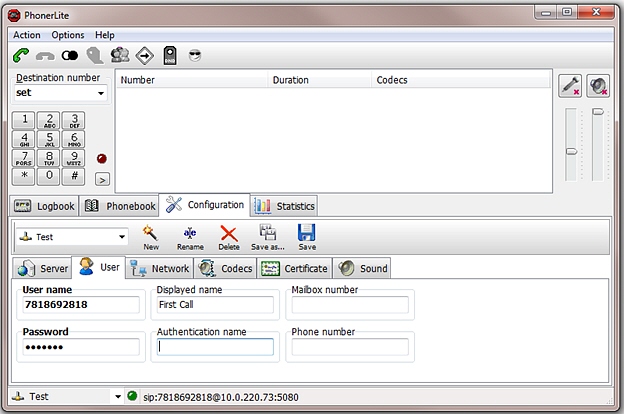Click the Rename profile icon

[x=190, y=238]
